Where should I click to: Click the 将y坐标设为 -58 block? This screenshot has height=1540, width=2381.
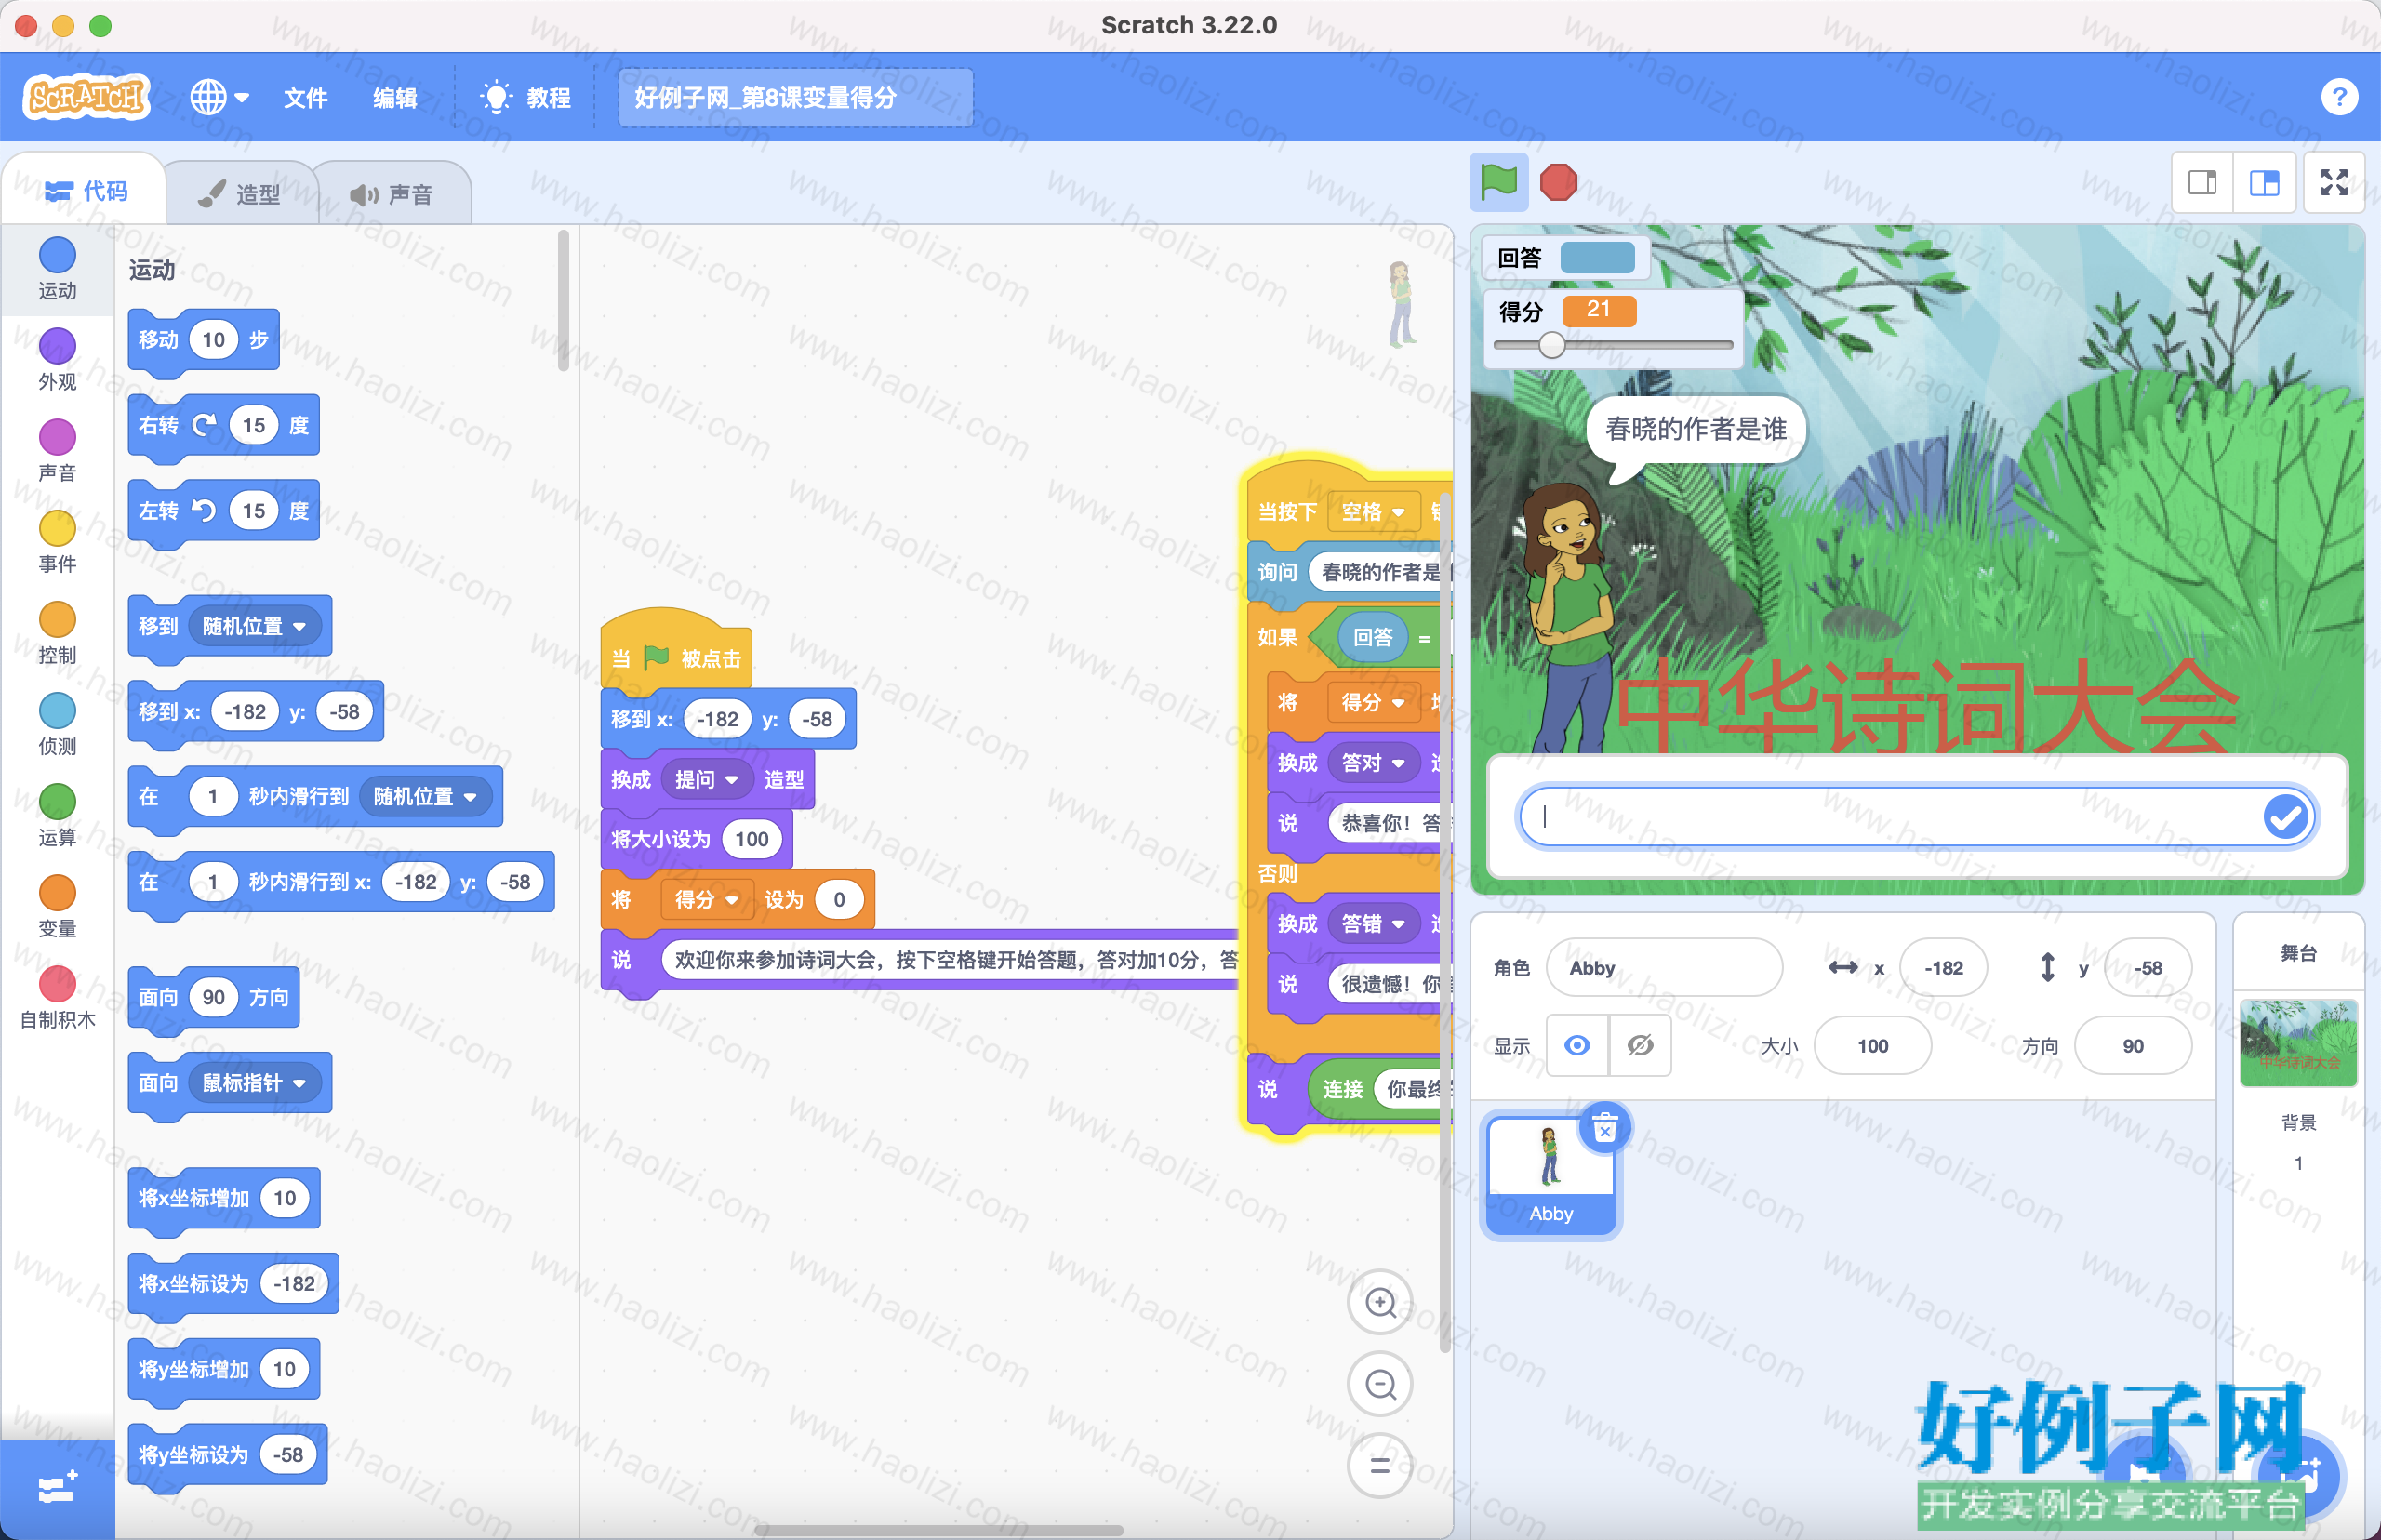[x=228, y=1454]
